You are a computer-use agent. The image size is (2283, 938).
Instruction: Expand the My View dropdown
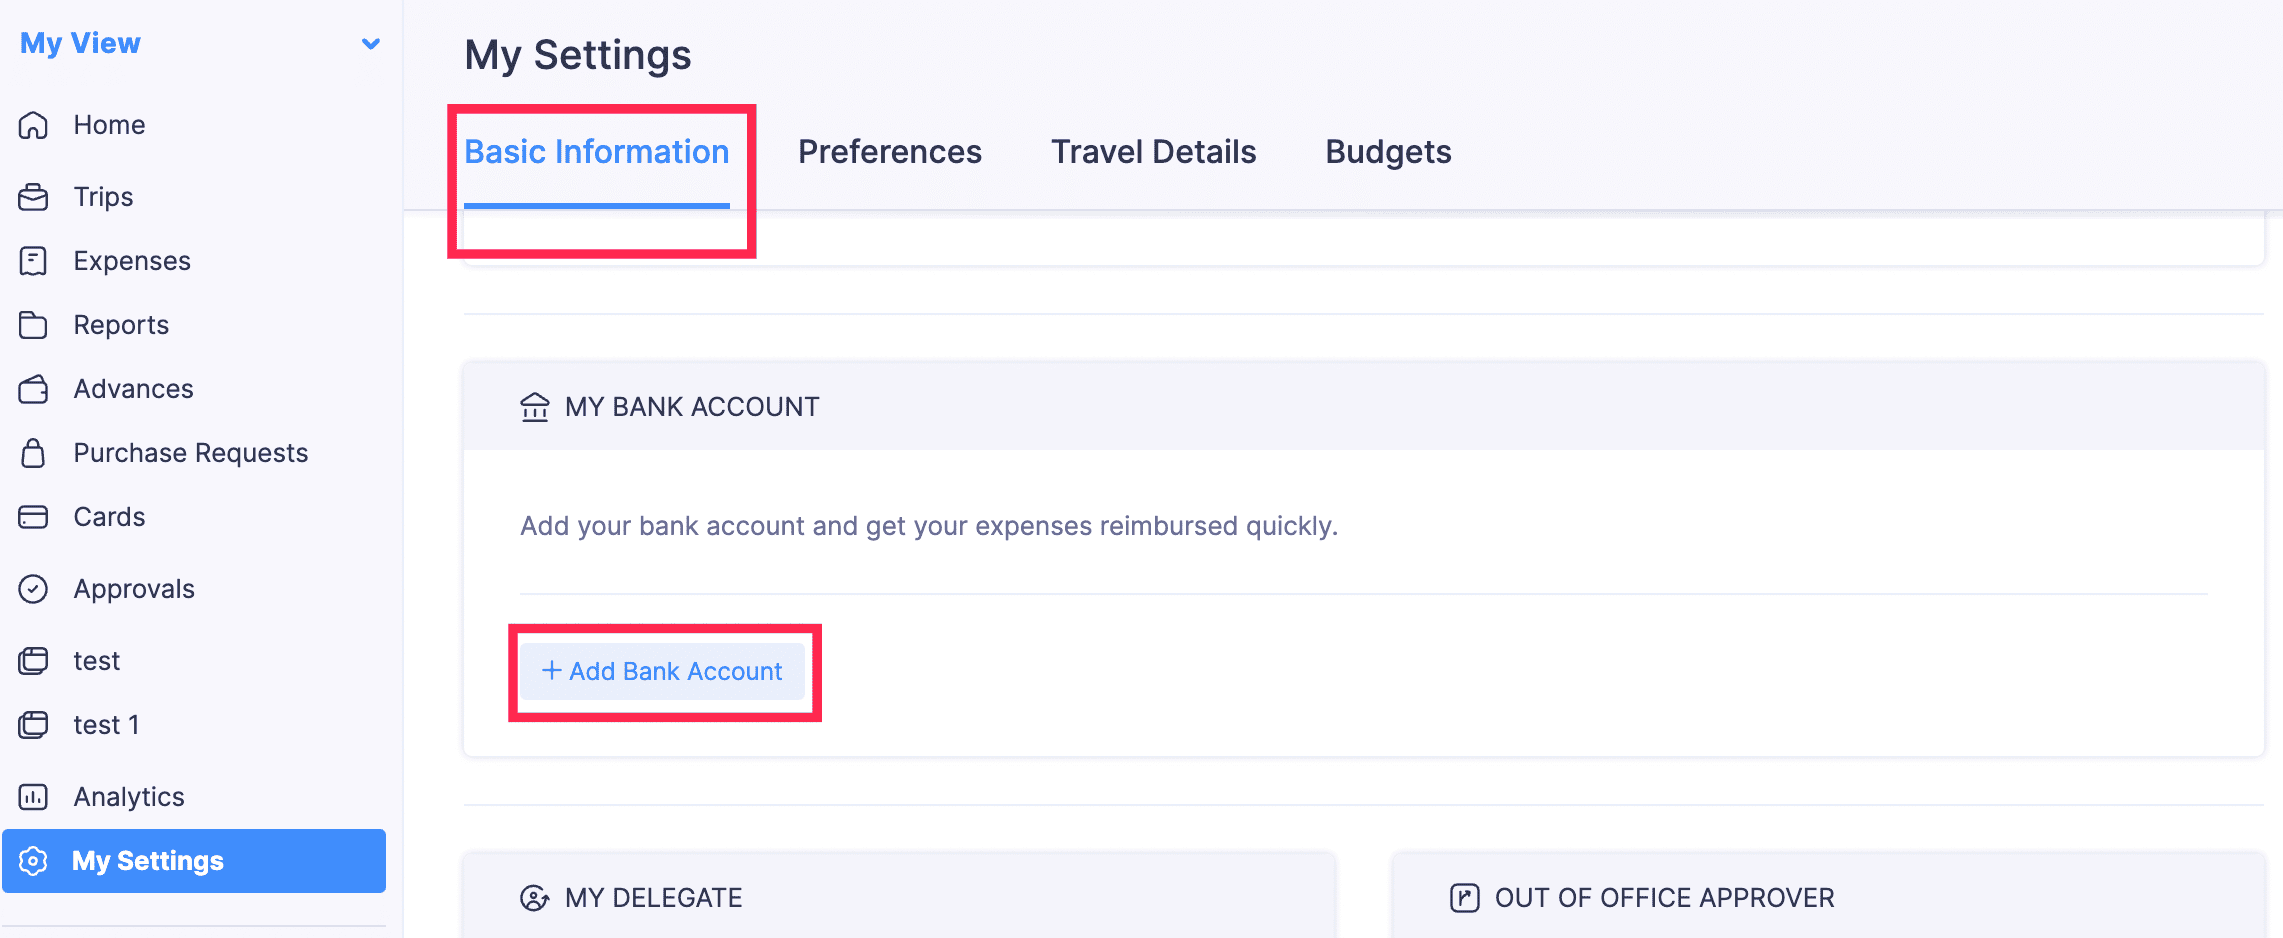pyautogui.click(x=370, y=43)
